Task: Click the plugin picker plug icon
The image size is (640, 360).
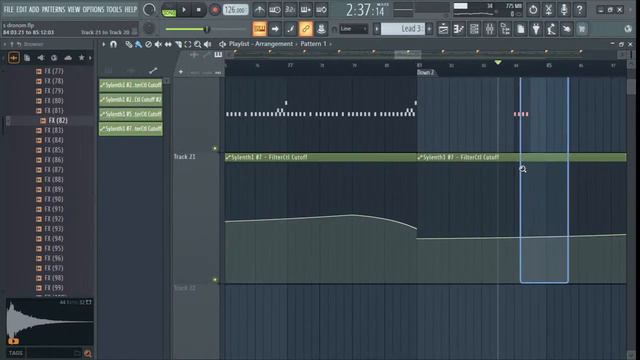Action: point(536,29)
